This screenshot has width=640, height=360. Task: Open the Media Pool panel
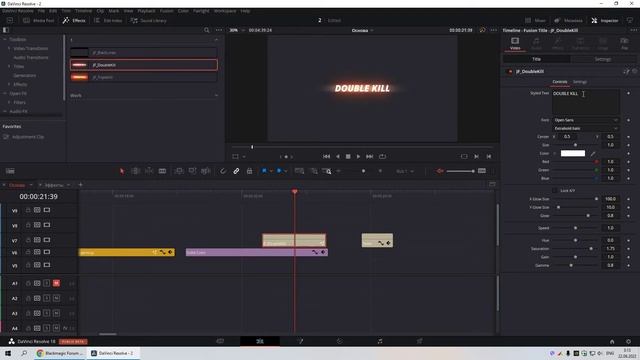pyautogui.click(x=39, y=20)
